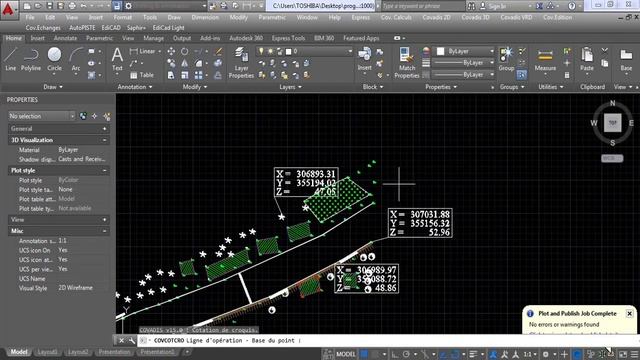The image size is (640, 360).
Task: Click the Save icon in quick access toolbar
Action: [49, 6]
